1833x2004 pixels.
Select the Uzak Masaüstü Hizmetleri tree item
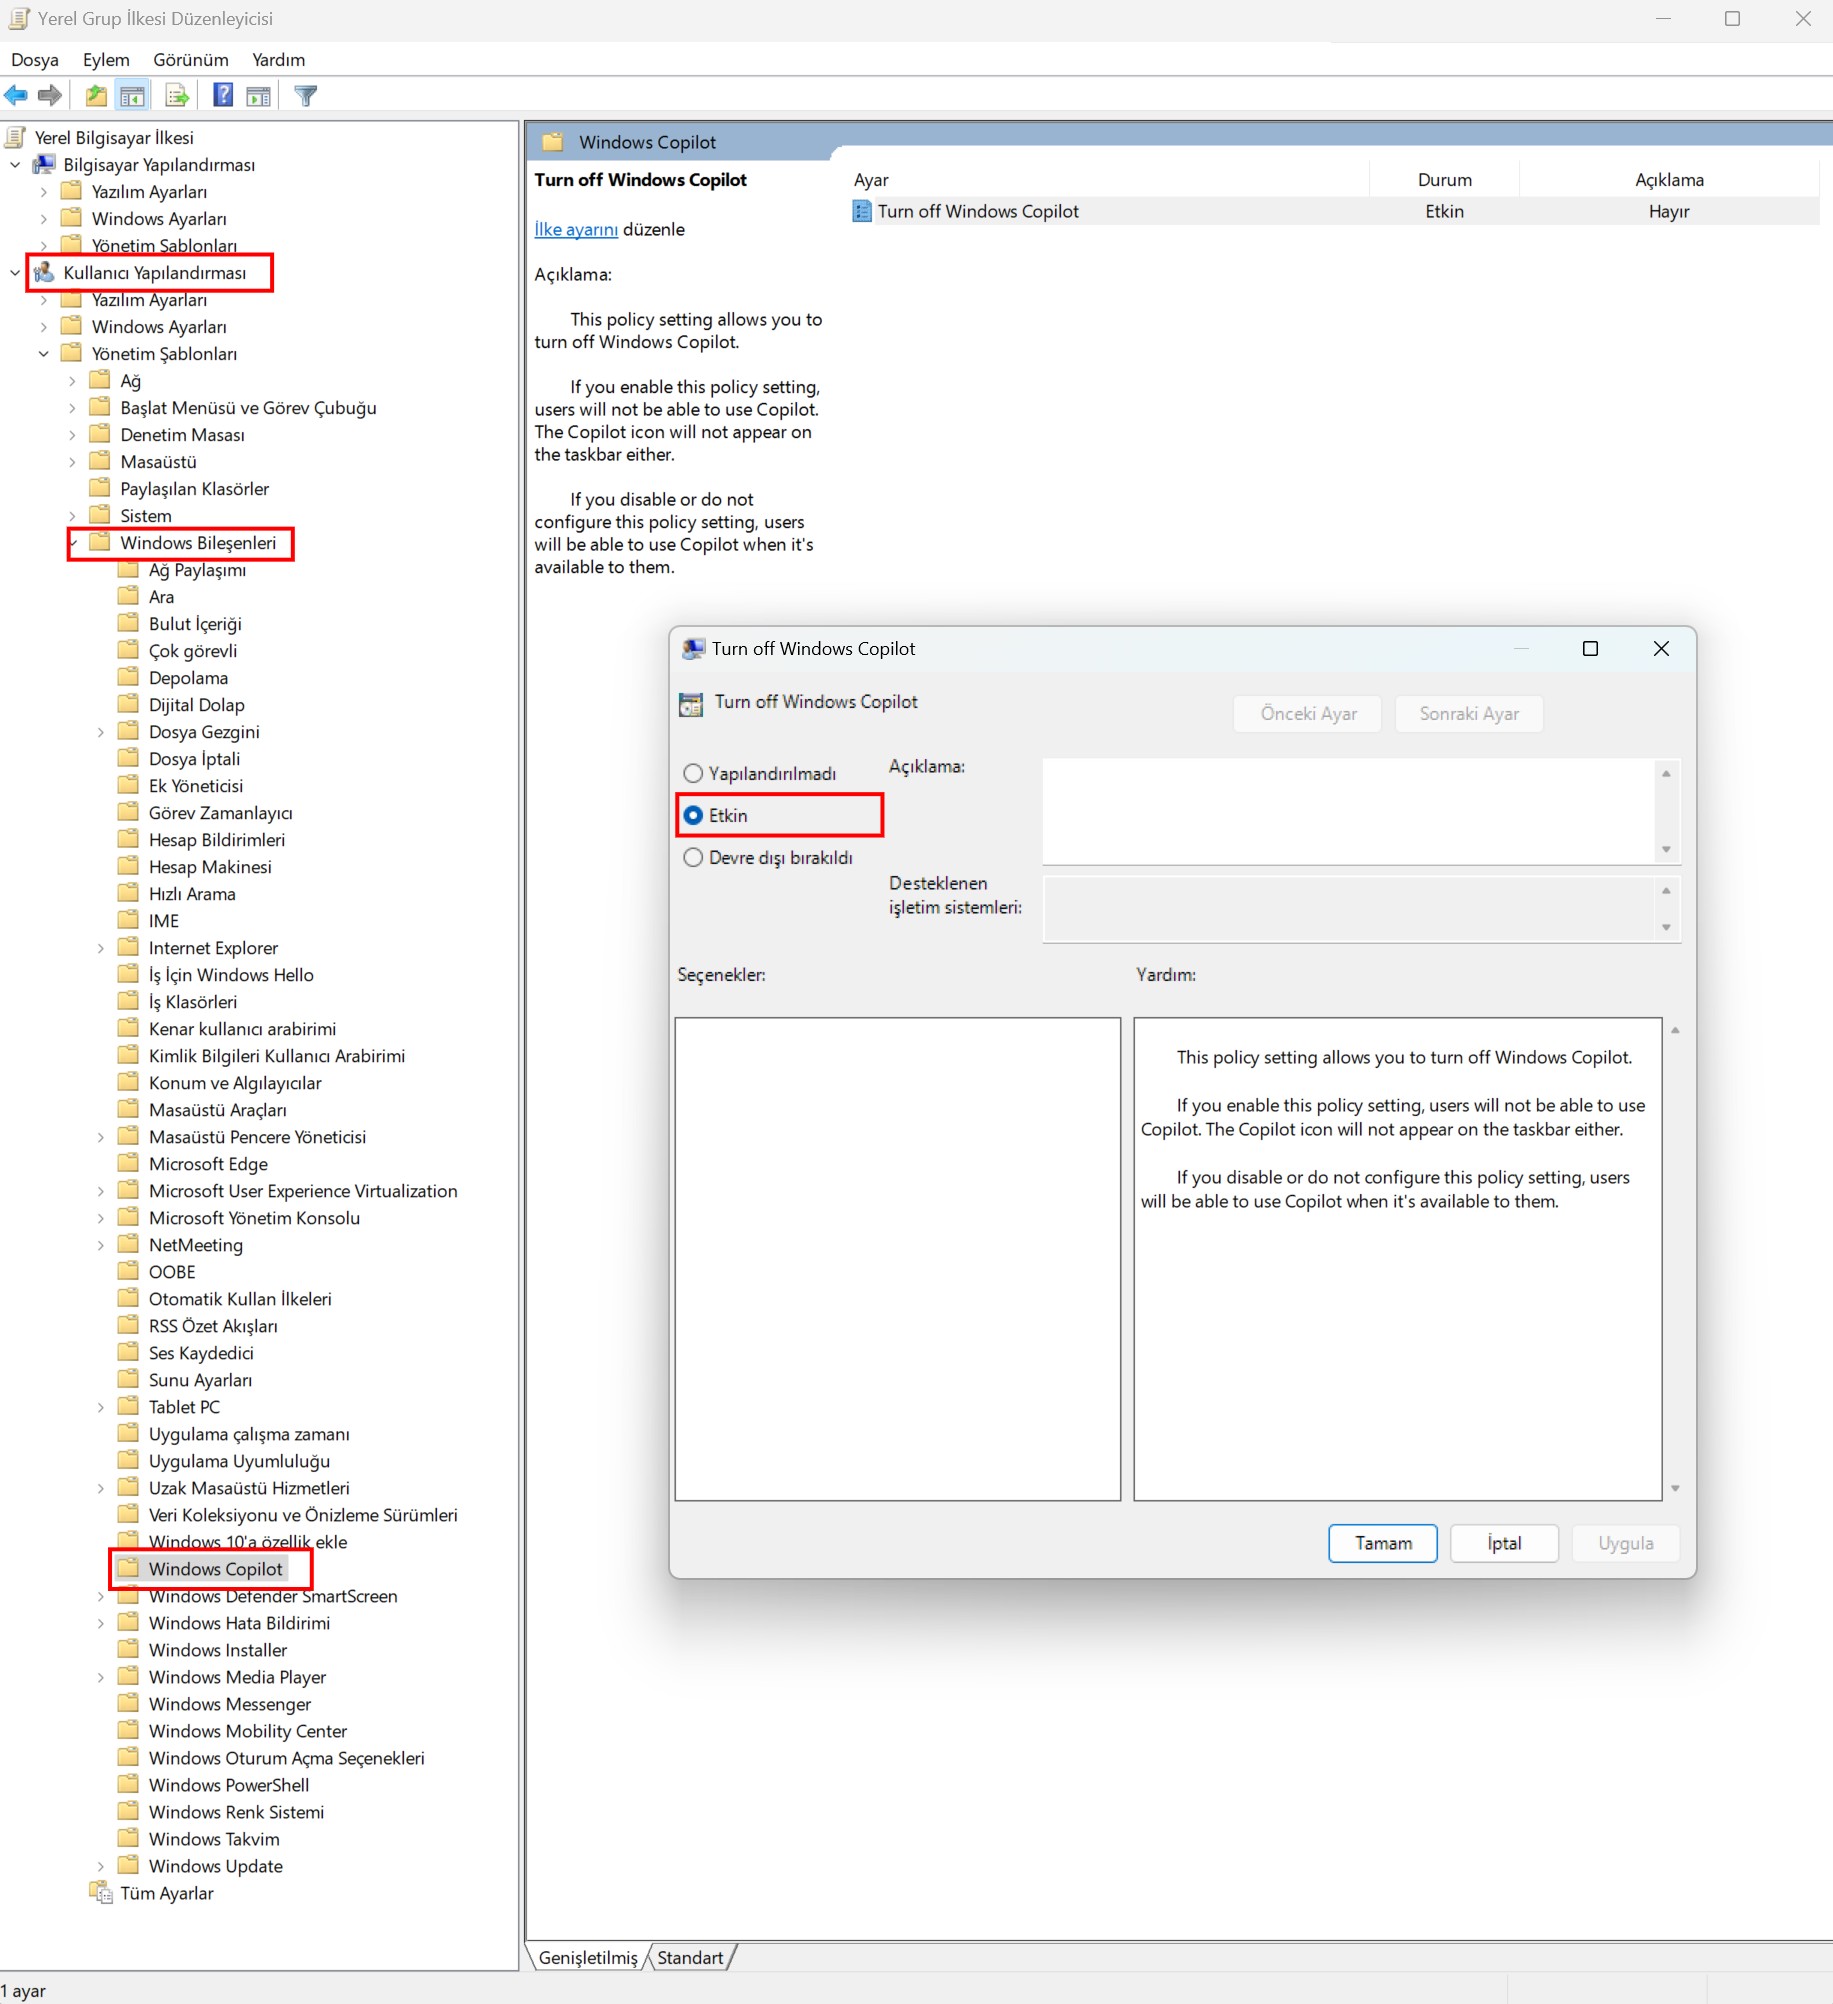249,1488
